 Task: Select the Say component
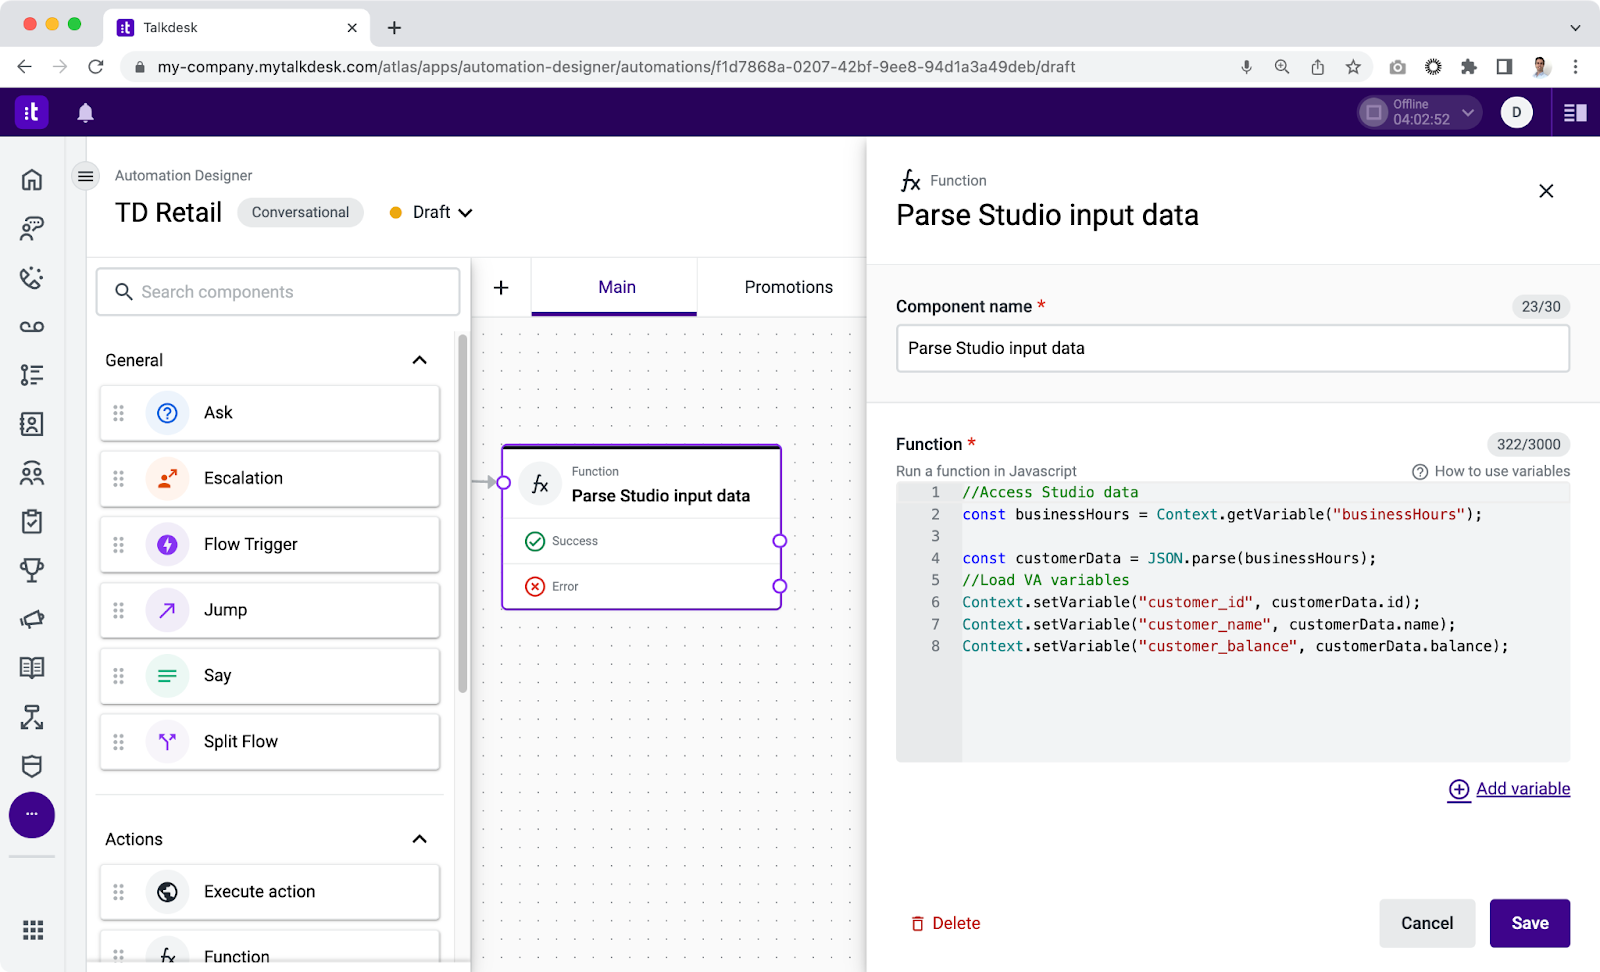point(270,676)
